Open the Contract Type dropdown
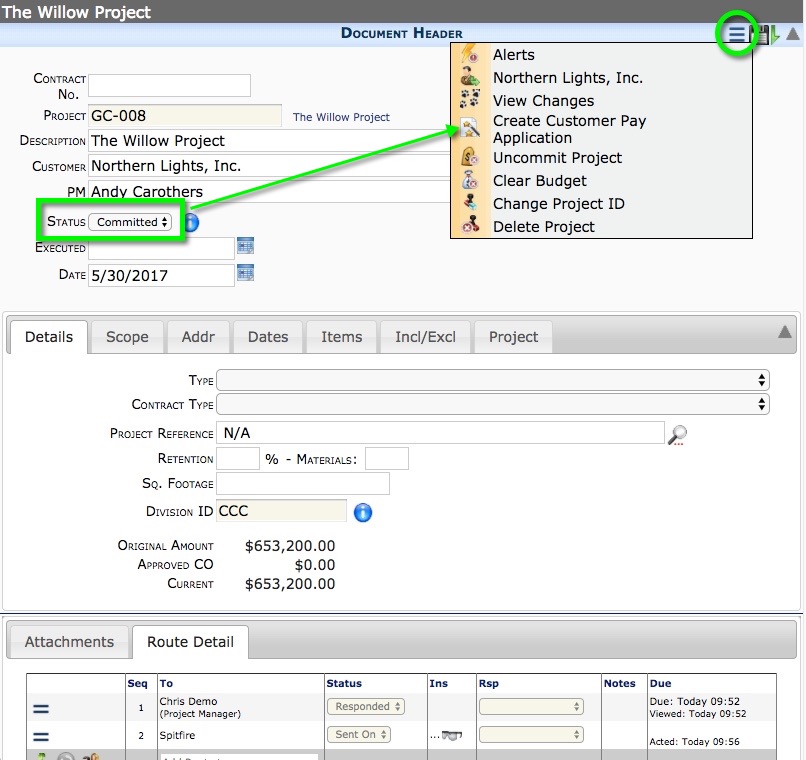 pos(492,404)
